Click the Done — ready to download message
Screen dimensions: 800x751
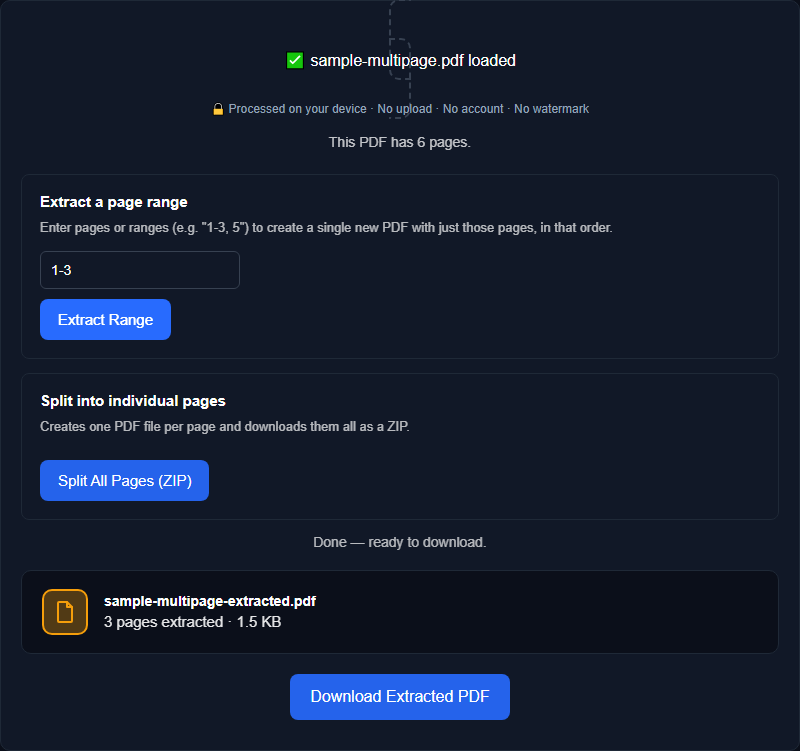[x=399, y=542]
